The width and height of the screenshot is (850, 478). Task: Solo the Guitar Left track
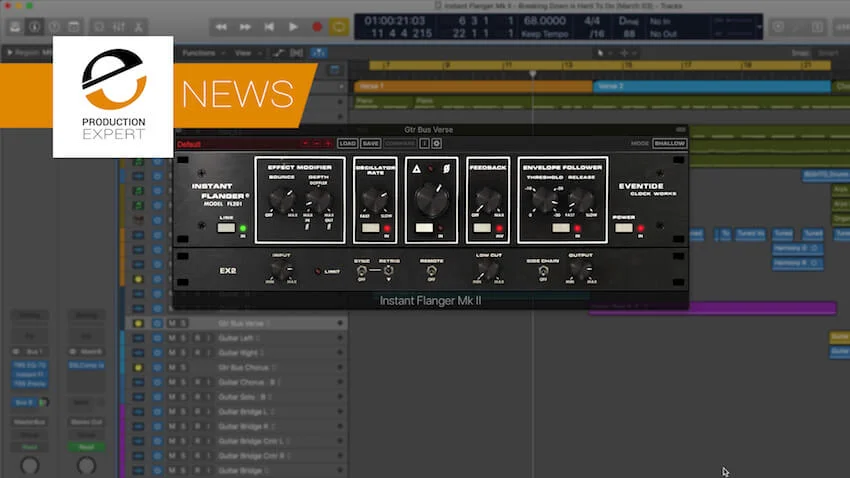[x=184, y=338]
